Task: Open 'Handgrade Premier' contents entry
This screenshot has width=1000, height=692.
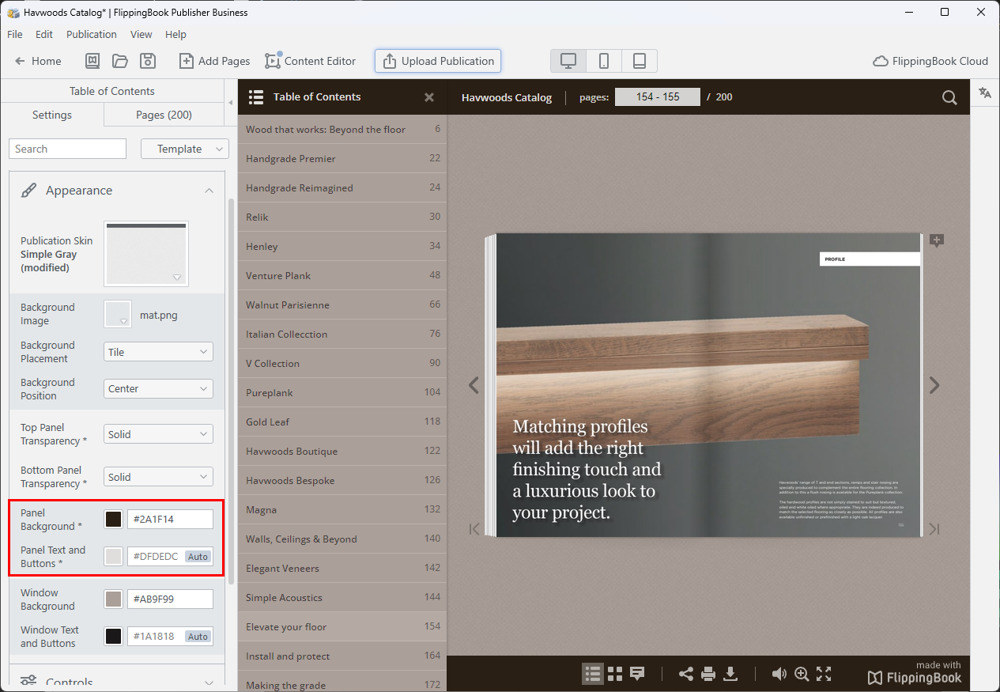Action: point(342,158)
